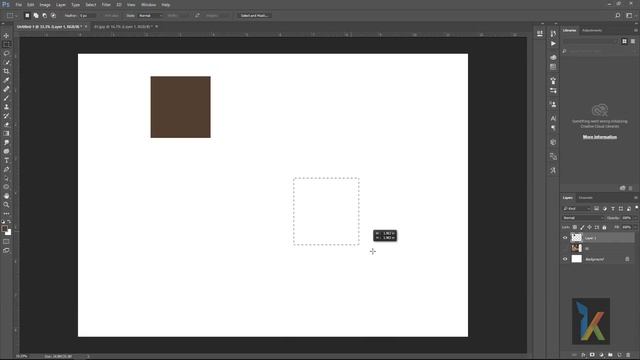
Task: Choose Intersect with selection mode
Action: point(53,16)
